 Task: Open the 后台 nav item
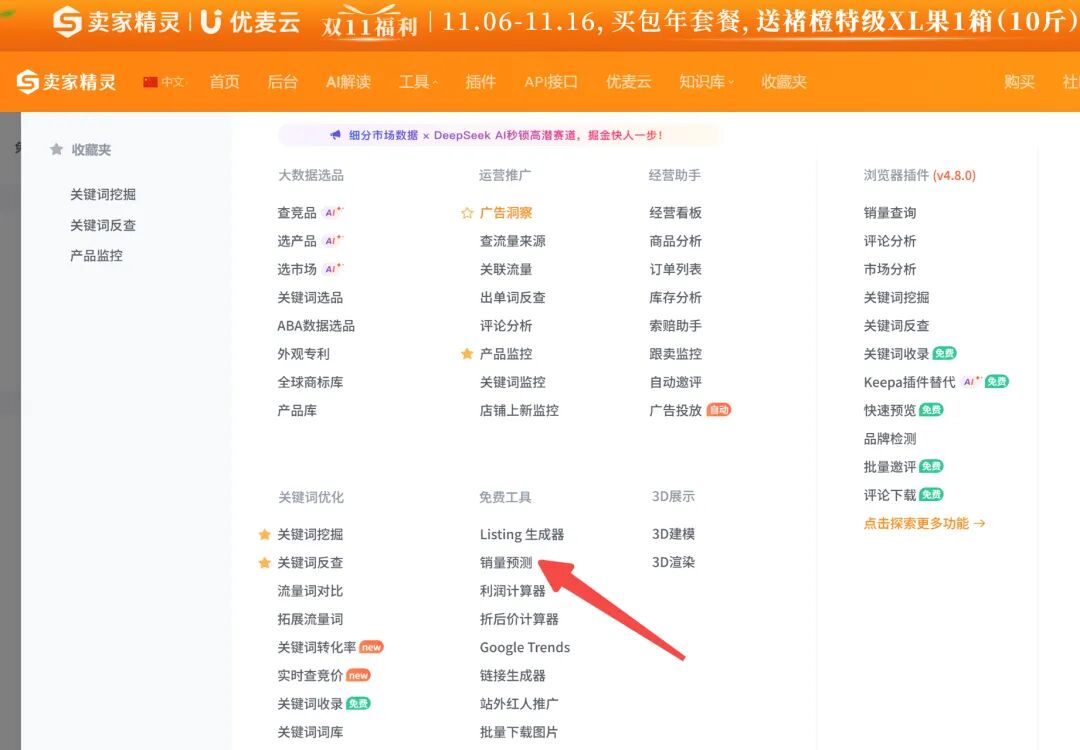[282, 82]
